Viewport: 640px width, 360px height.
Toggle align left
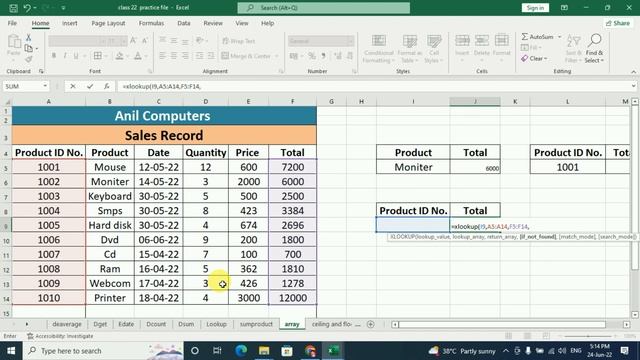click(x=162, y=56)
